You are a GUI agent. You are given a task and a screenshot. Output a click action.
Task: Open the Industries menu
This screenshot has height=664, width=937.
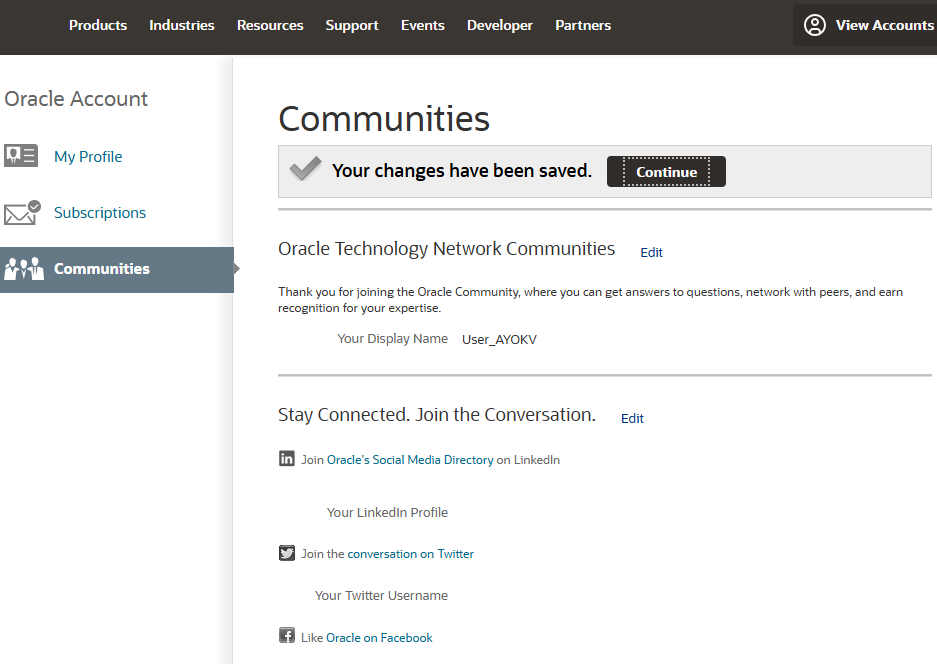click(x=182, y=25)
